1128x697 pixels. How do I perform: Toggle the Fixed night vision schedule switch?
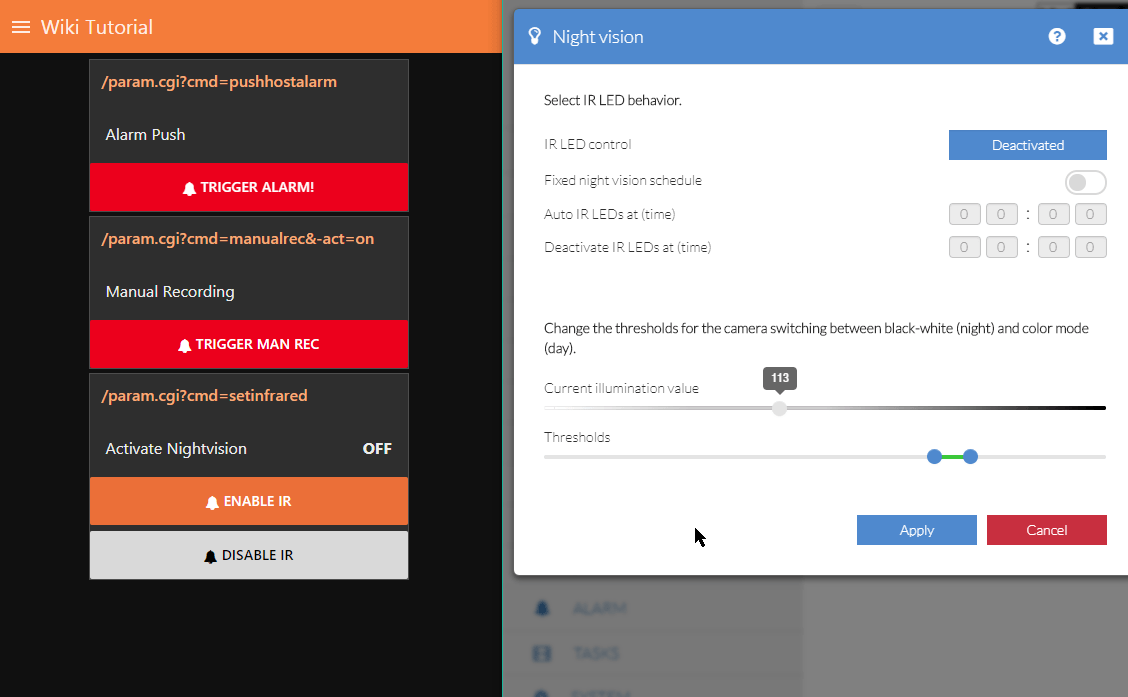pyautogui.click(x=1085, y=182)
